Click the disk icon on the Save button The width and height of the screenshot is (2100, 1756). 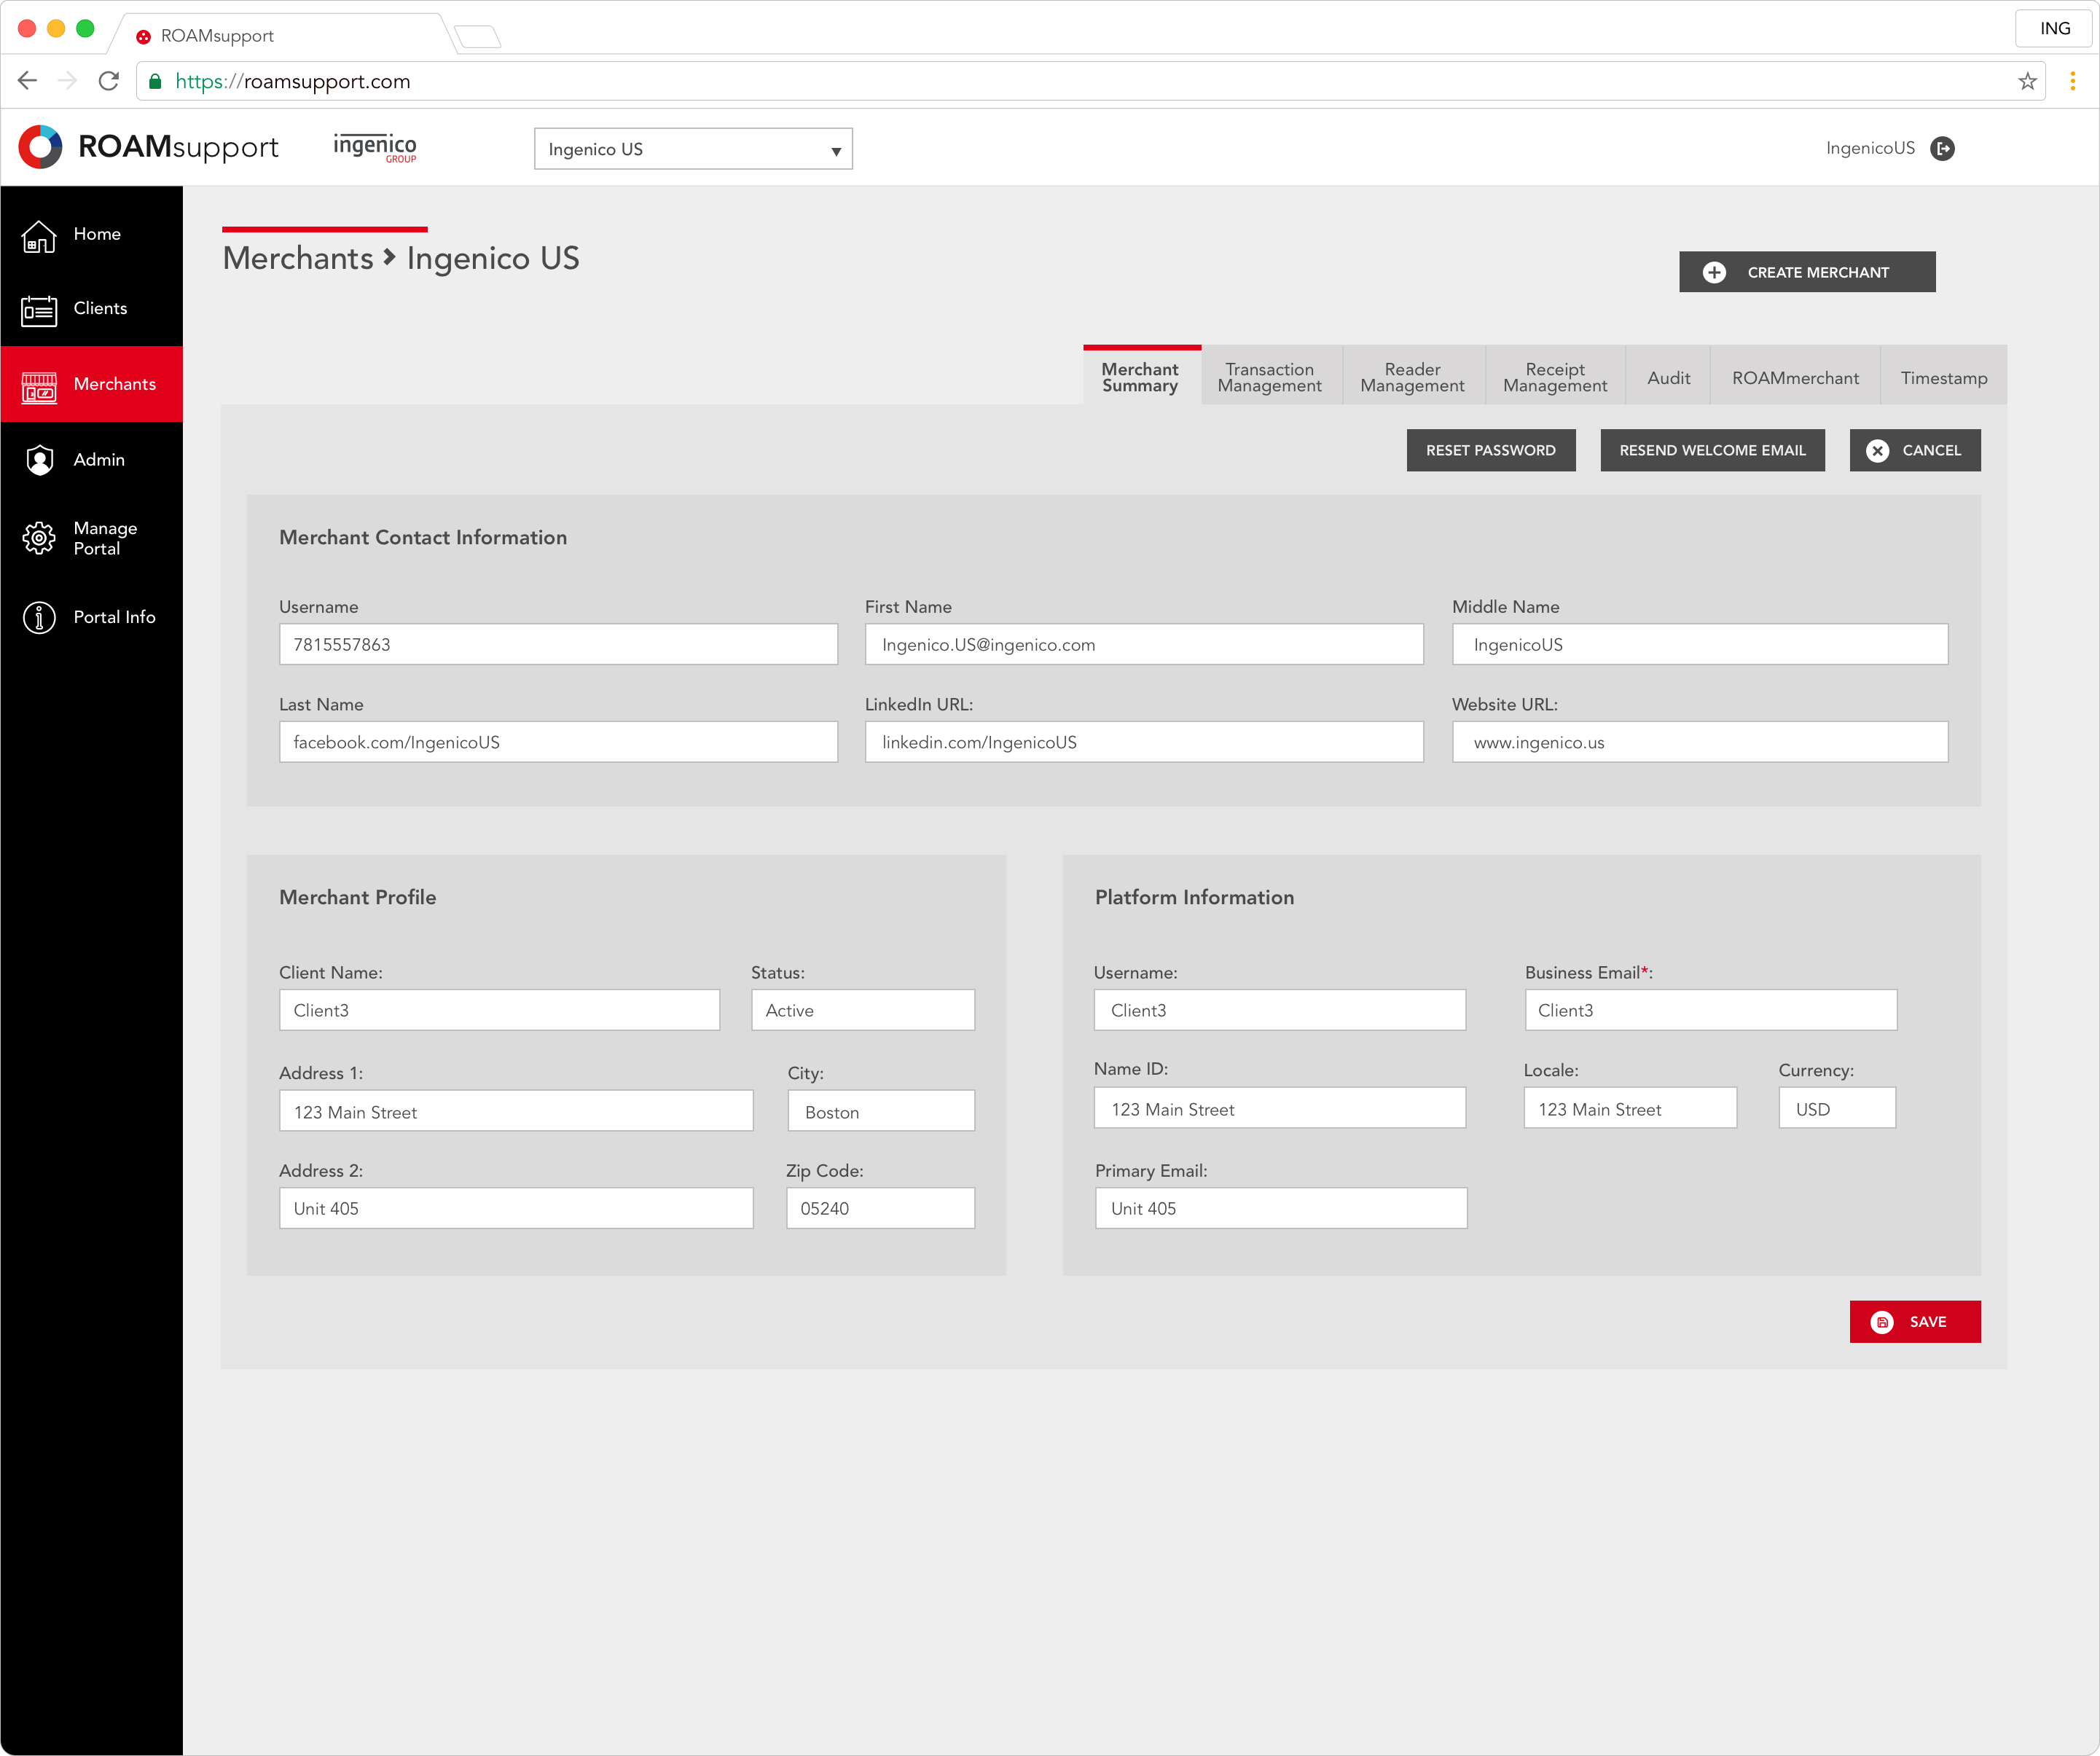click(1882, 1322)
